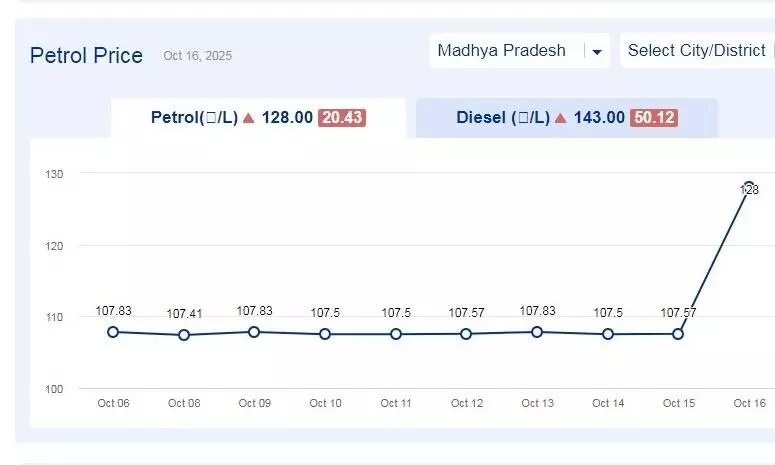This screenshot has width=775, height=465.
Task: Click the Oct 06 data point marker
Action: (x=113, y=332)
